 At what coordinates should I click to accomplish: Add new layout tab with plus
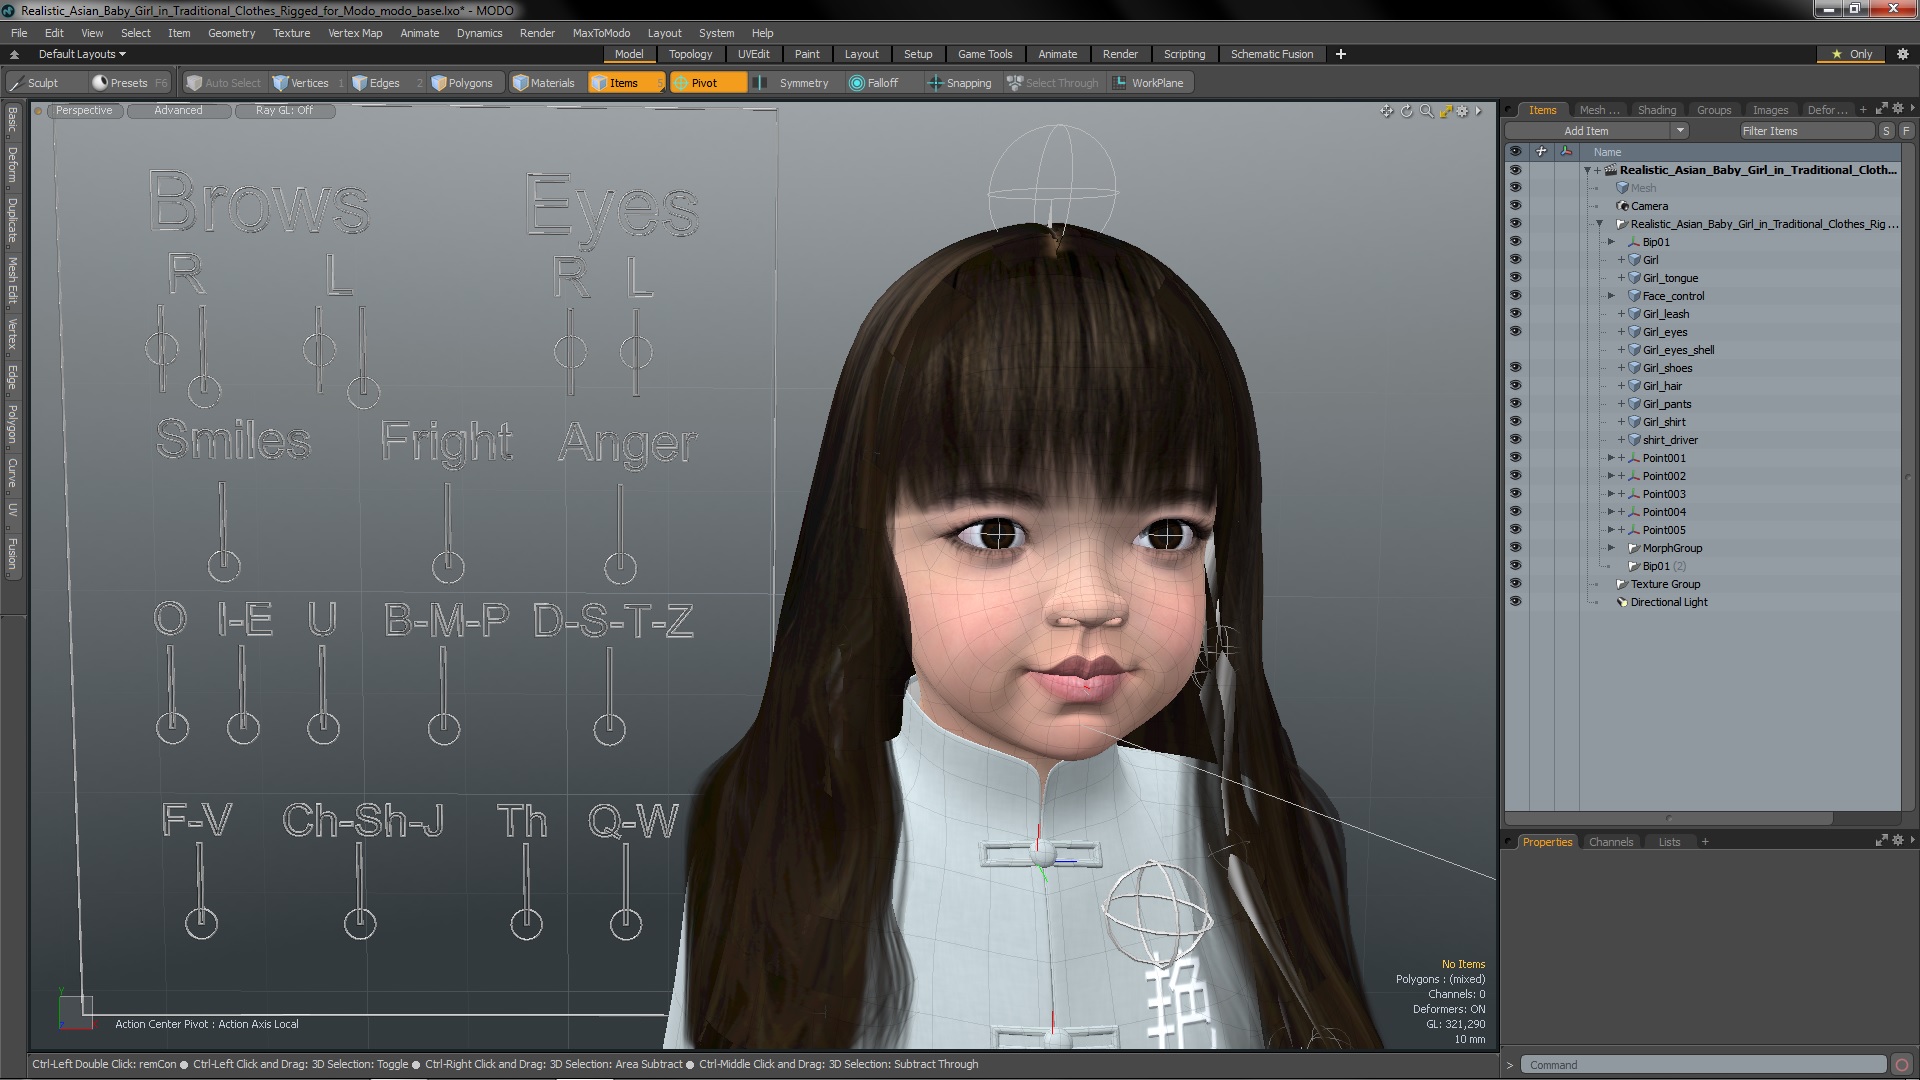1340,54
